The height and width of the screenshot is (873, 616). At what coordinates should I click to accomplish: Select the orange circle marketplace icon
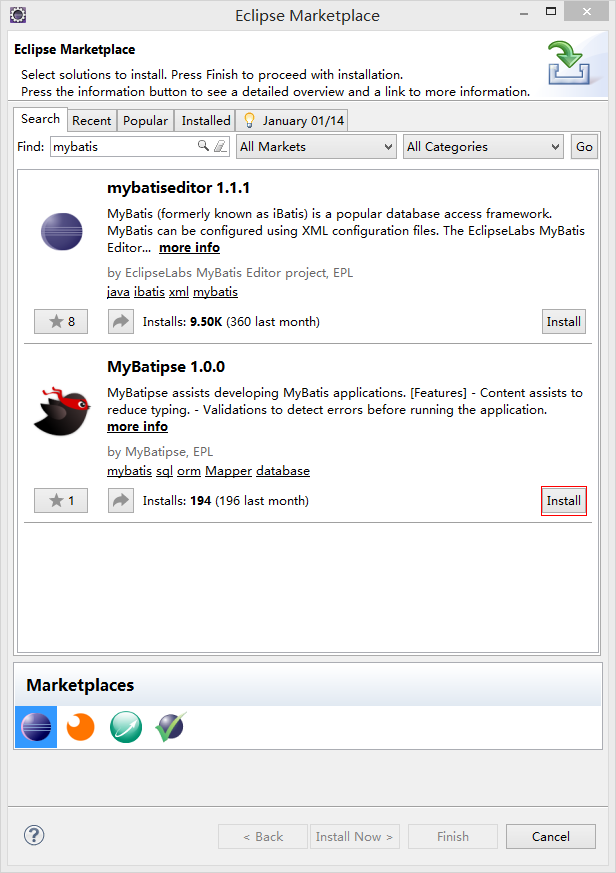[81, 727]
